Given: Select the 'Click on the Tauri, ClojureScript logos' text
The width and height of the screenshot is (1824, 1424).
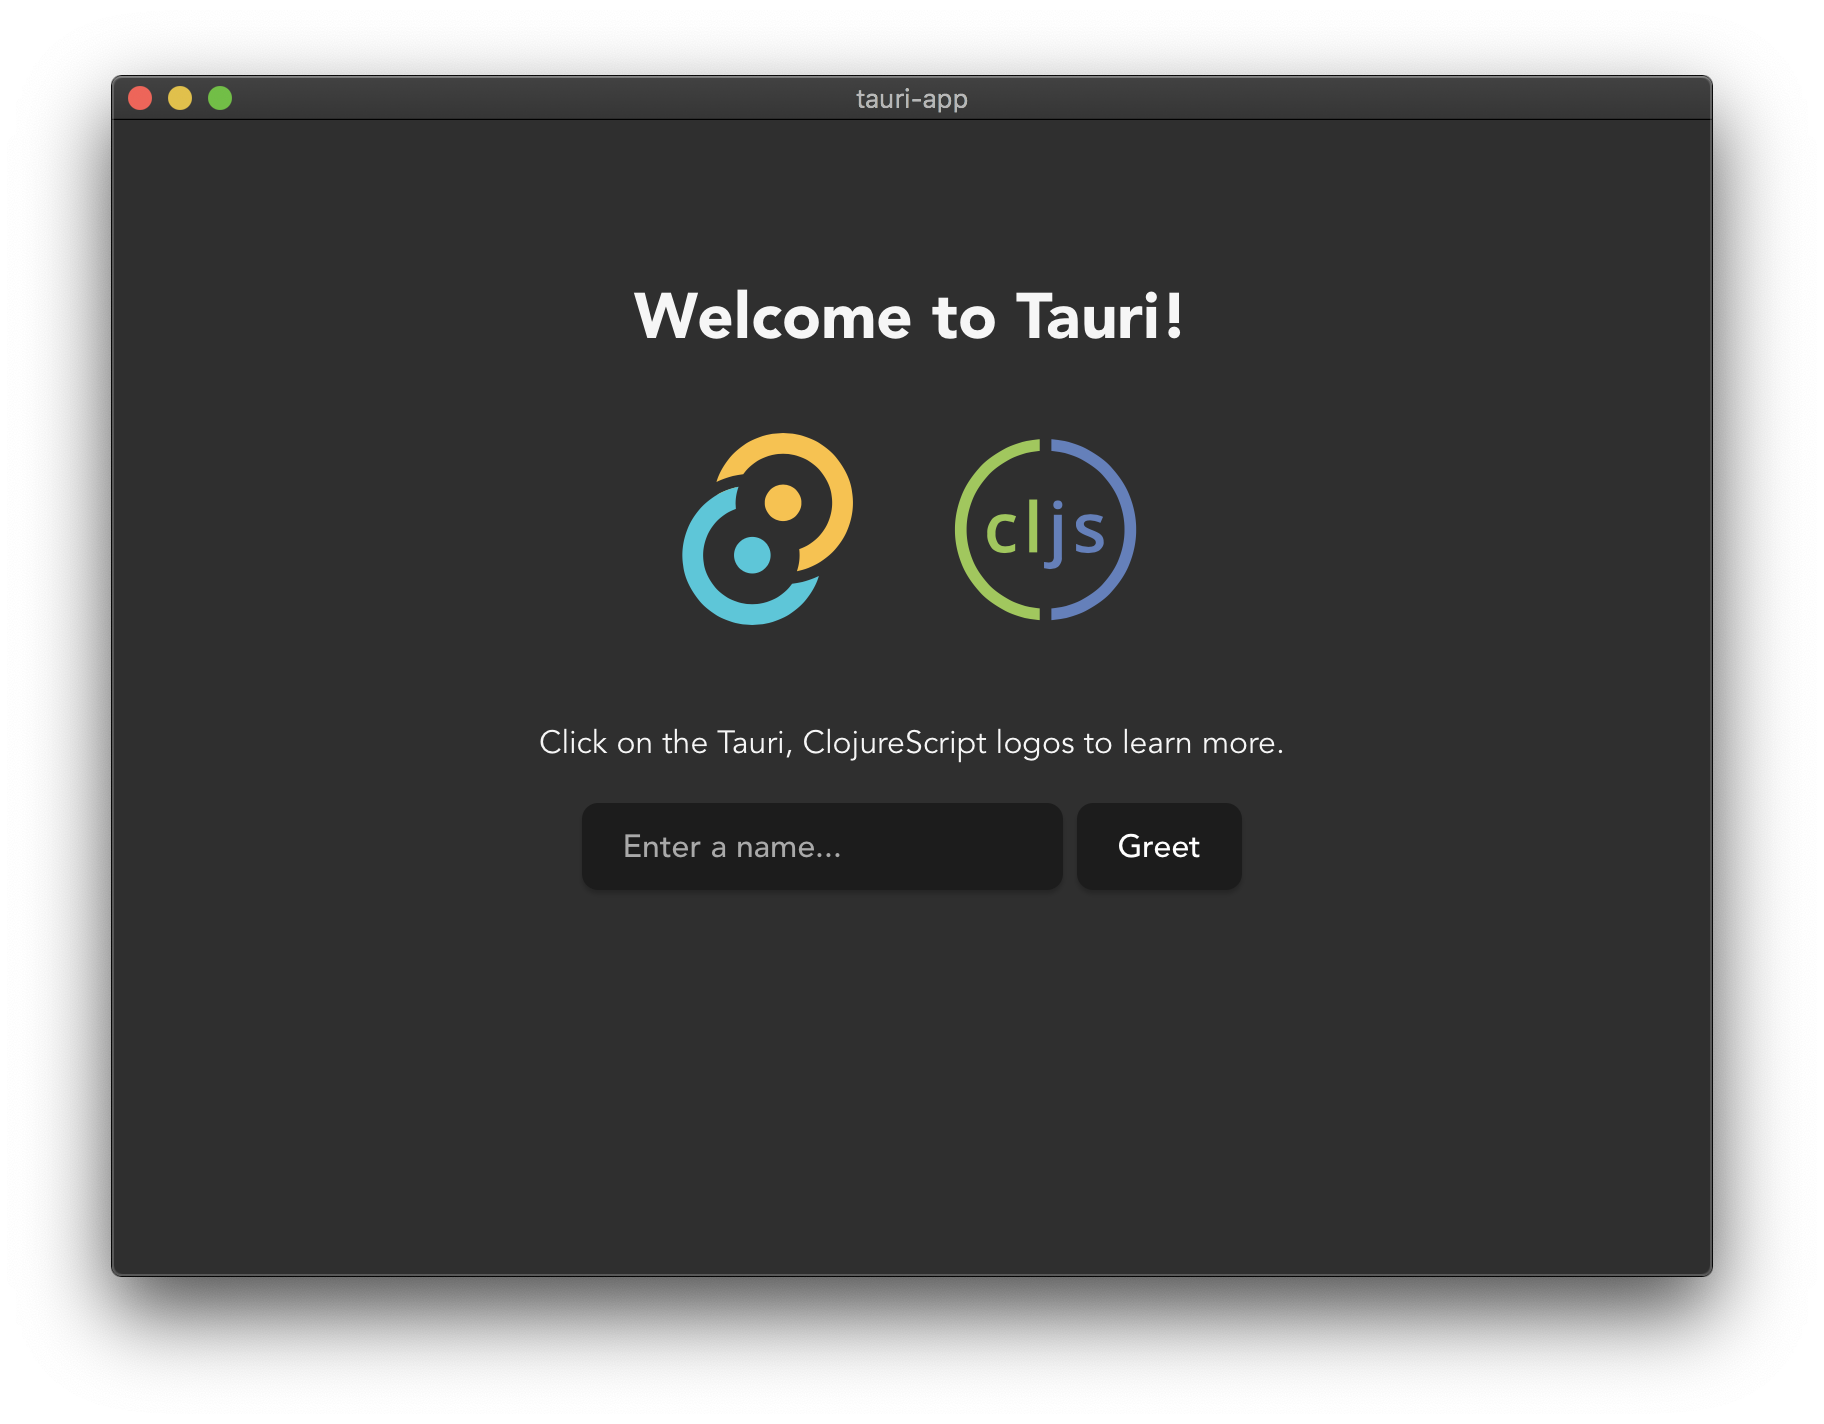Looking at the screenshot, I should pos(807,743).
